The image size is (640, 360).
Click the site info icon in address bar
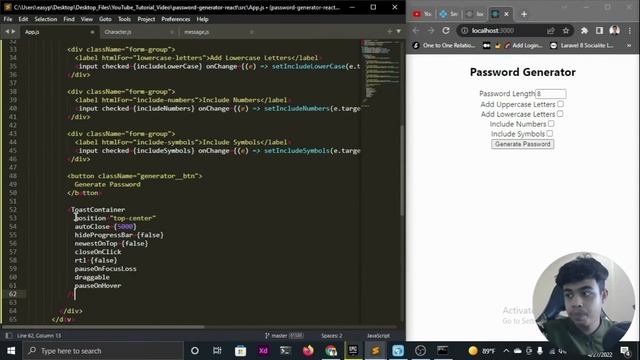(x=464, y=31)
